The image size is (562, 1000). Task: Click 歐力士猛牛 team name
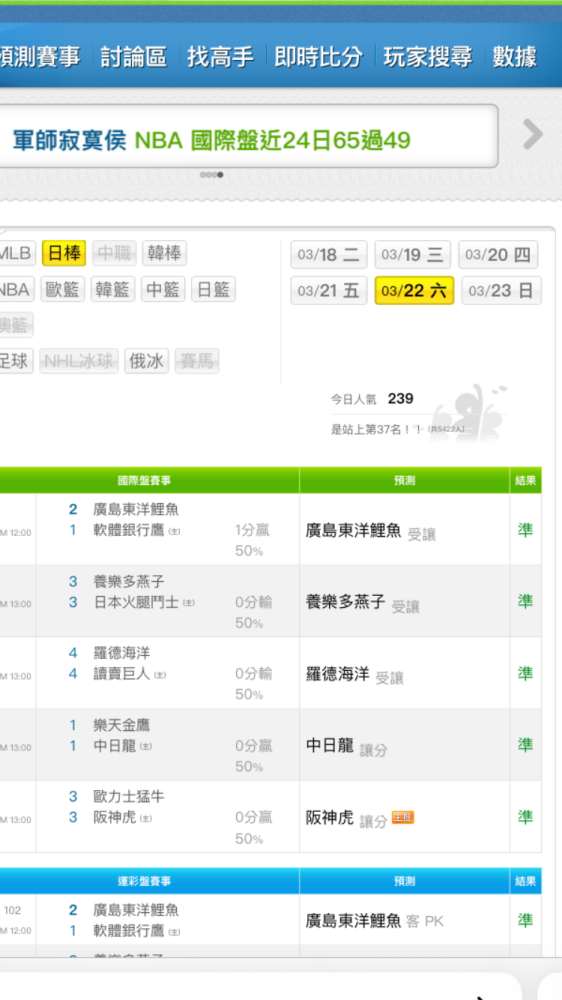[128, 797]
